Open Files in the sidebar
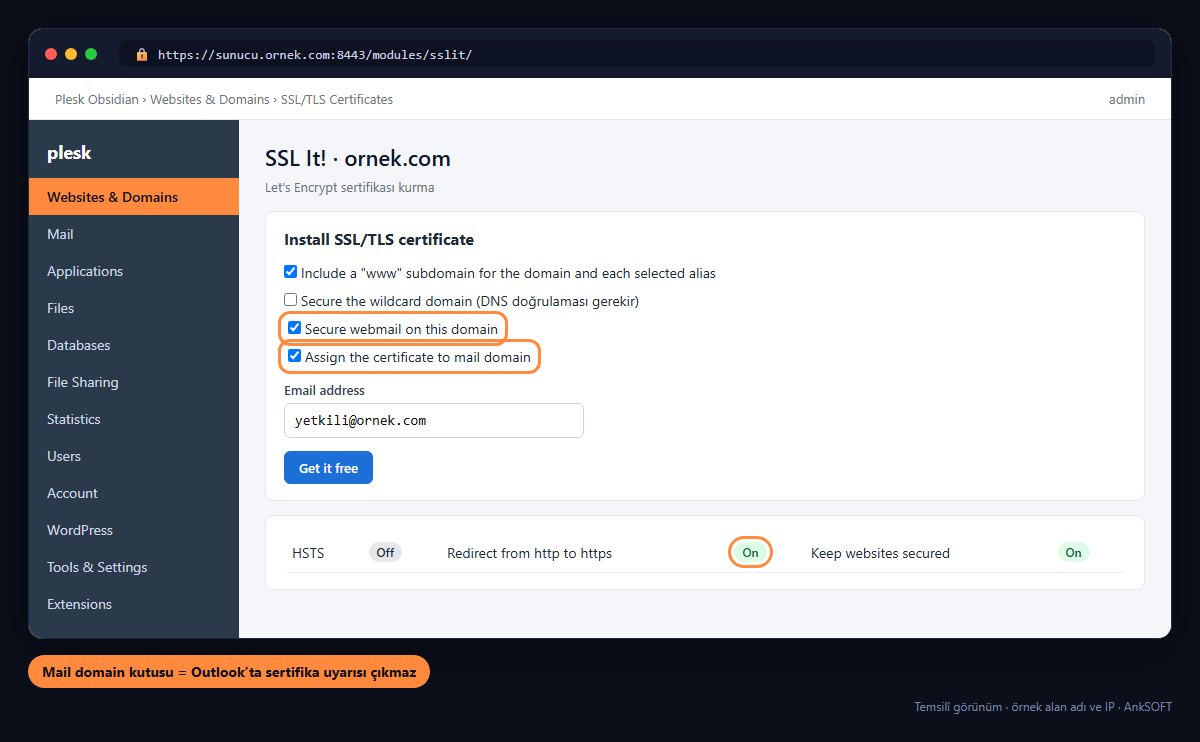Viewport: 1200px width, 742px height. tap(134, 308)
